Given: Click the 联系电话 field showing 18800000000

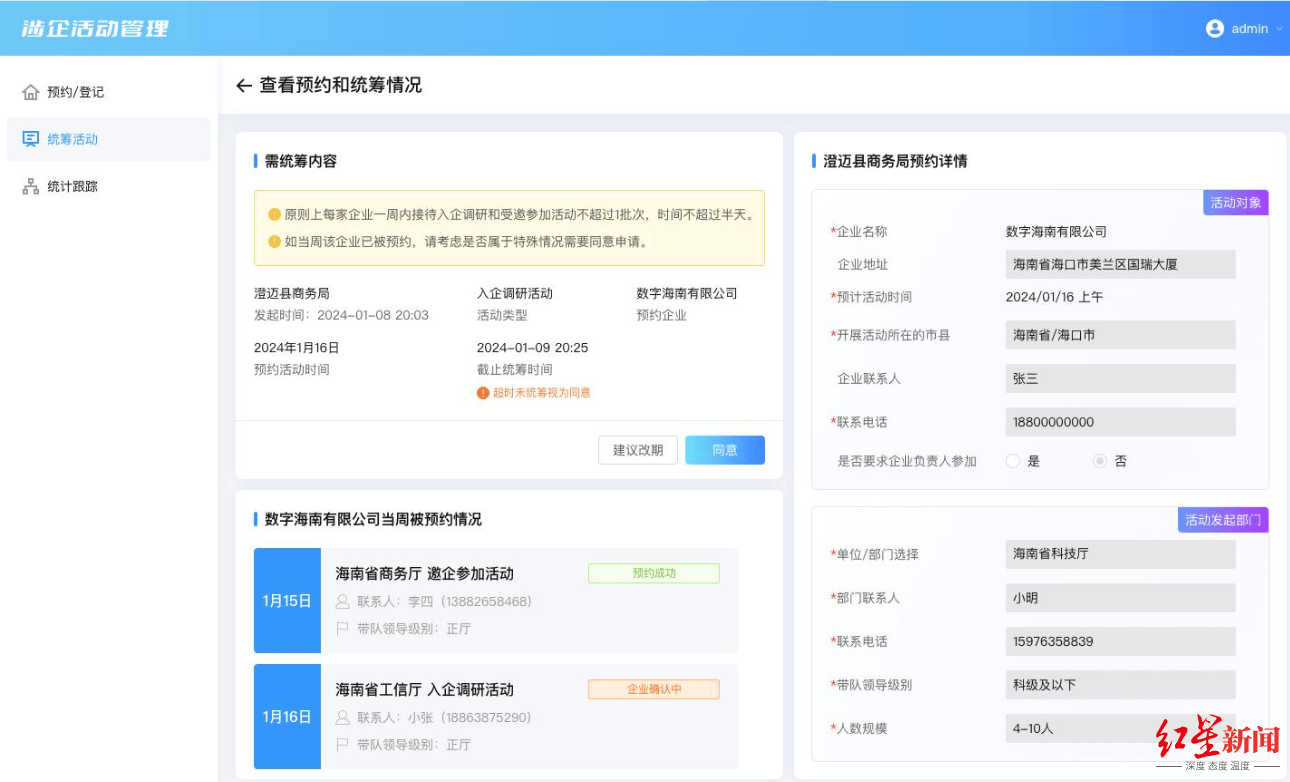Looking at the screenshot, I should [x=1120, y=422].
